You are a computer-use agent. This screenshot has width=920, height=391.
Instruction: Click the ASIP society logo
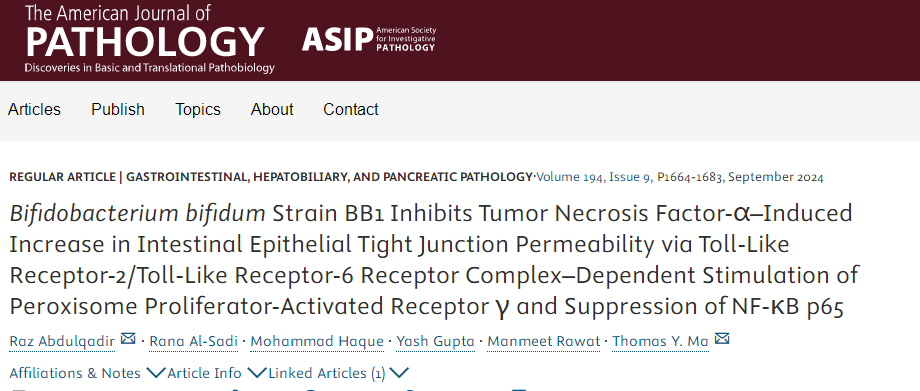coord(369,39)
